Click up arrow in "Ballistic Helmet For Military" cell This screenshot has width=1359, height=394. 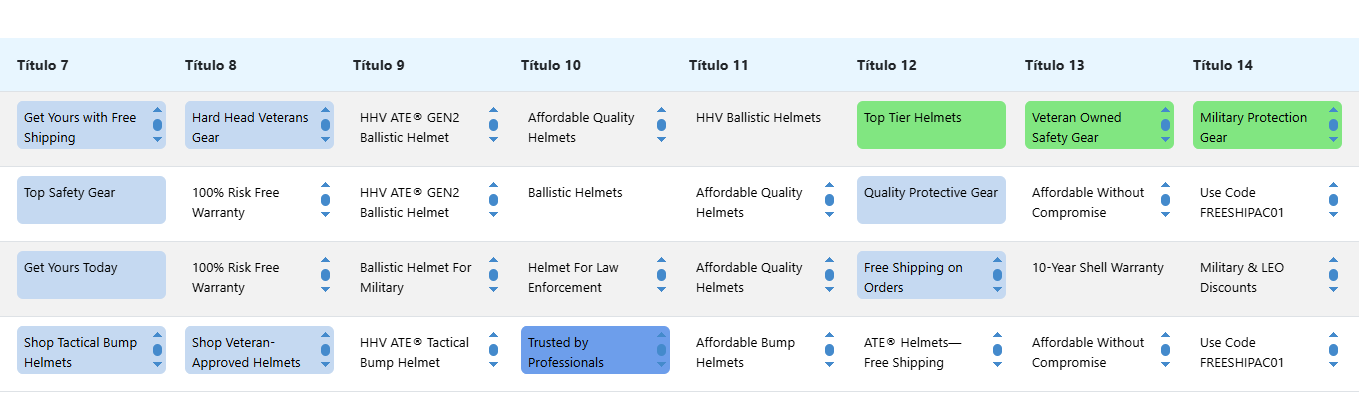(x=493, y=260)
